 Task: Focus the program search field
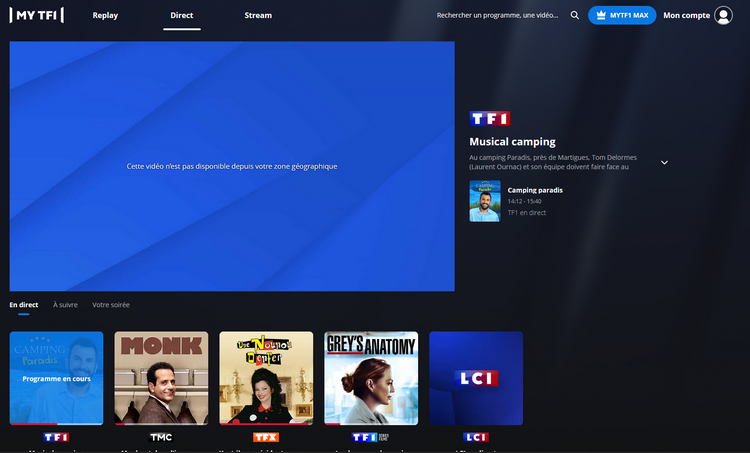click(x=497, y=15)
